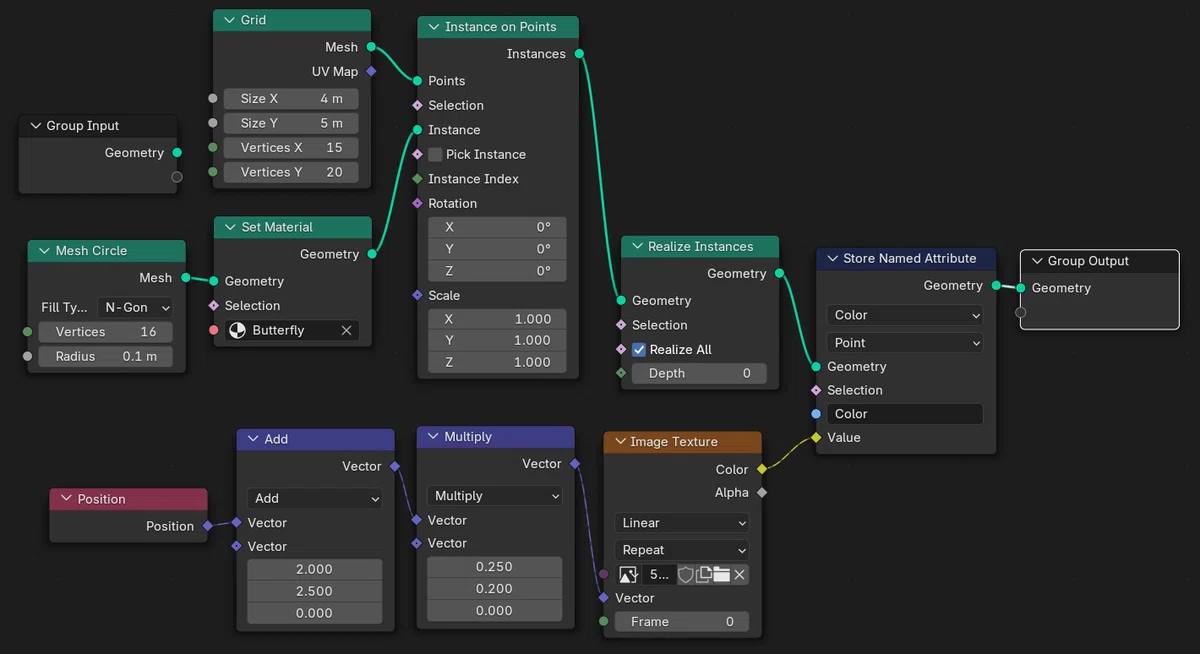The width and height of the screenshot is (1200, 654).
Task: Click the 2.500 value in Add node
Action: pos(315,591)
